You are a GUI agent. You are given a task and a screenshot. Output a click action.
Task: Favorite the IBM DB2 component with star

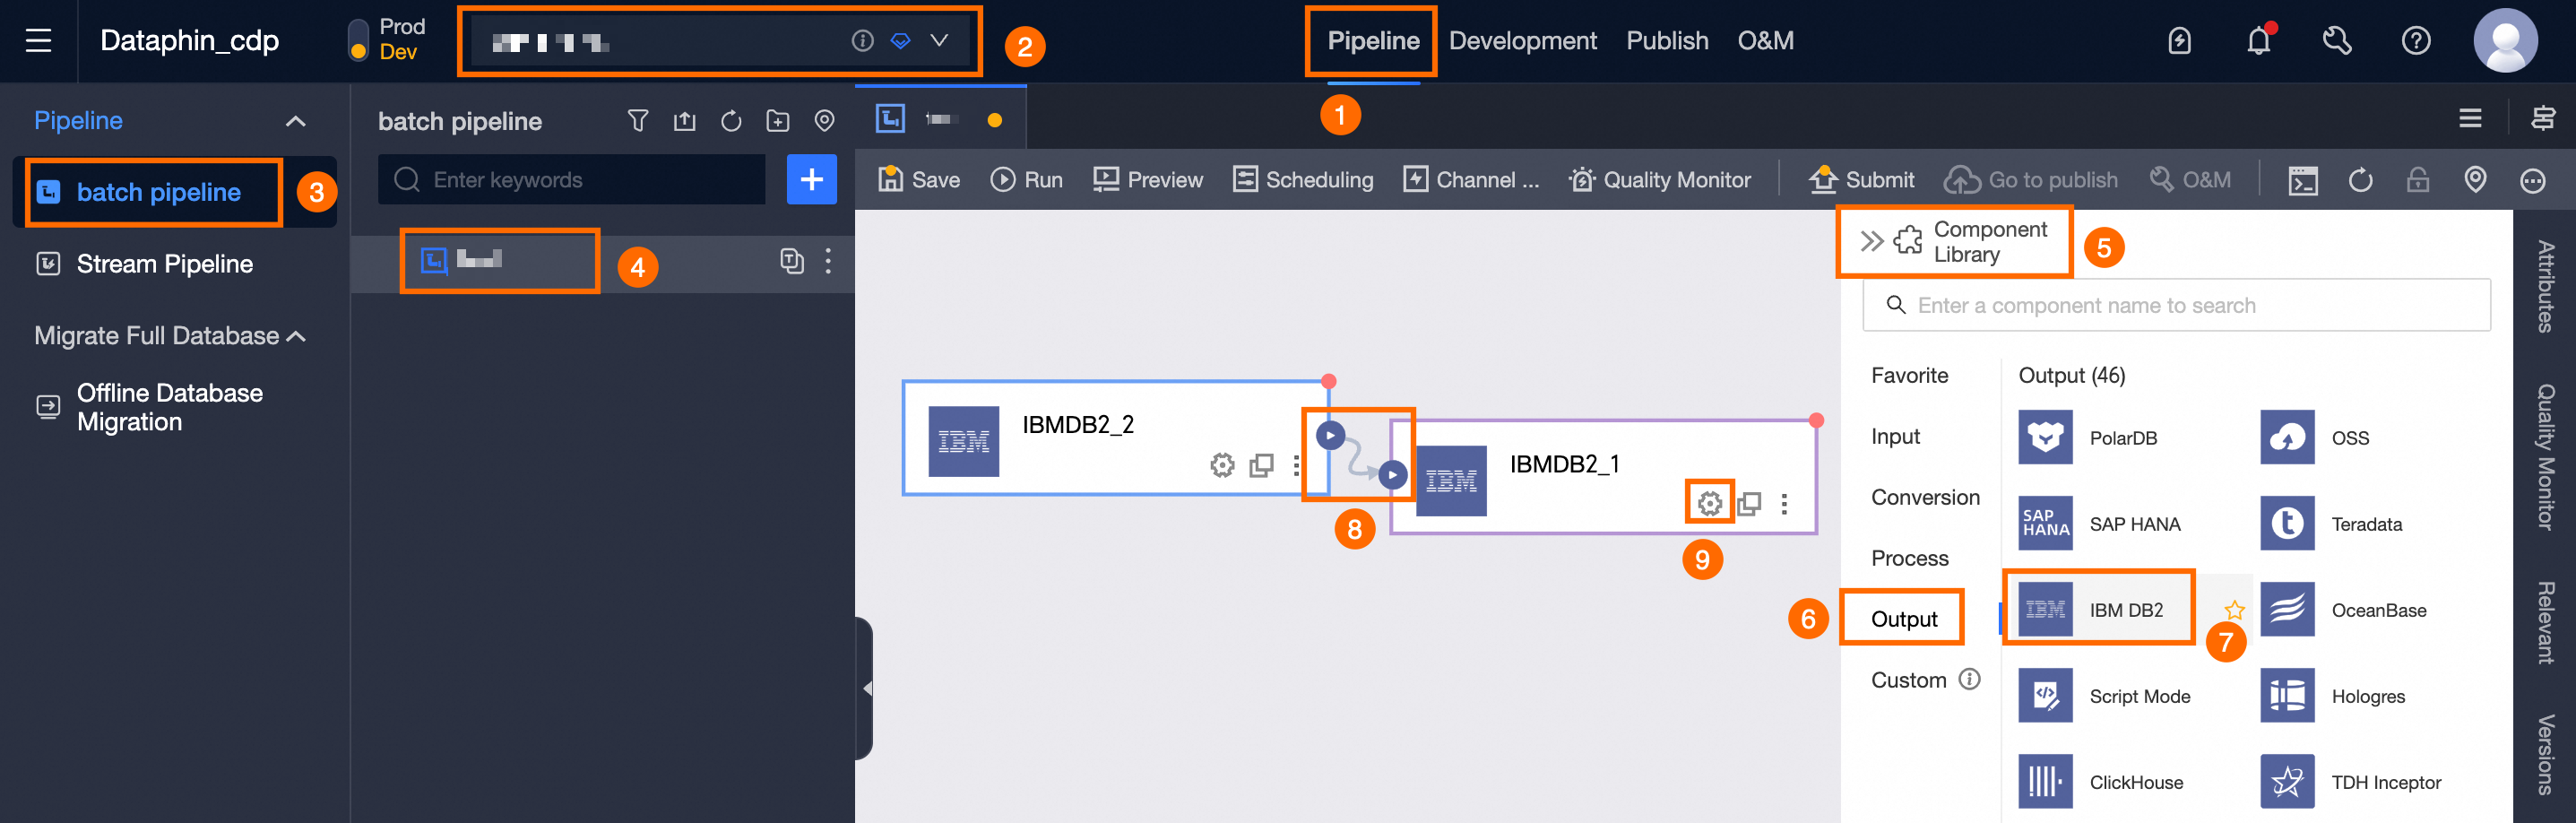(2234, 610)
